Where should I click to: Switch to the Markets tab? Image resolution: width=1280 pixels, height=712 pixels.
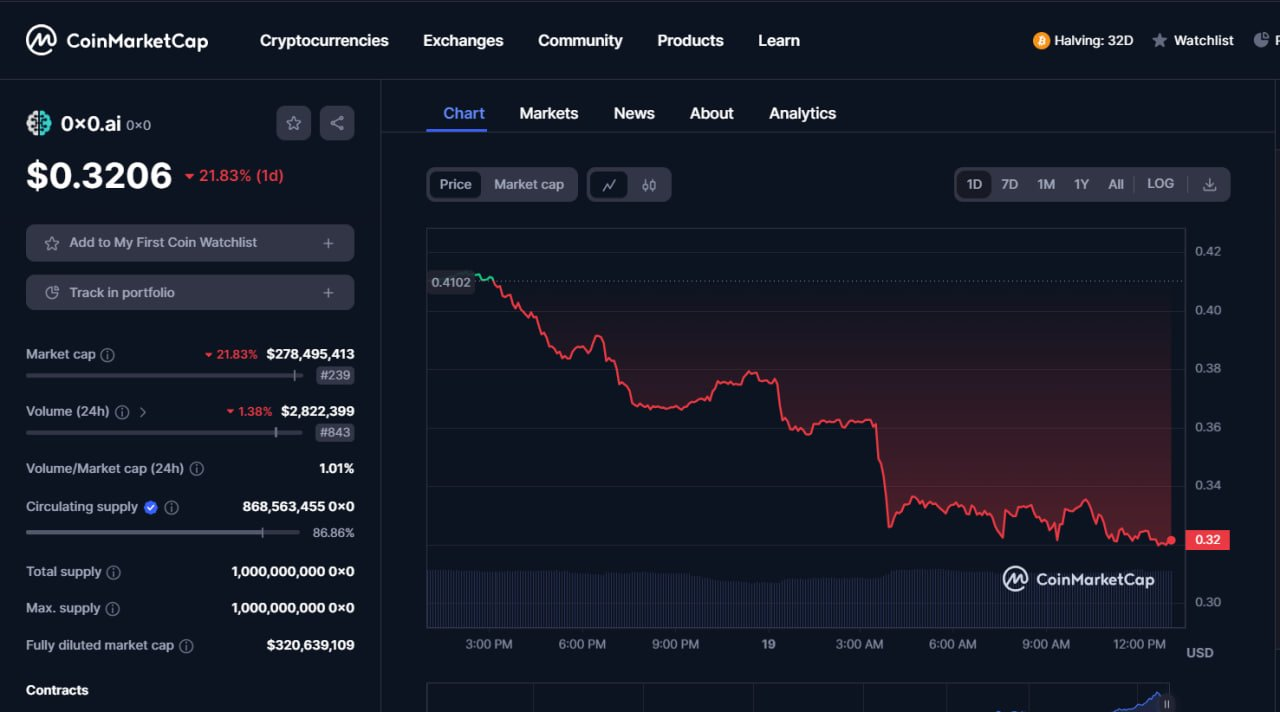coord(548,113)
